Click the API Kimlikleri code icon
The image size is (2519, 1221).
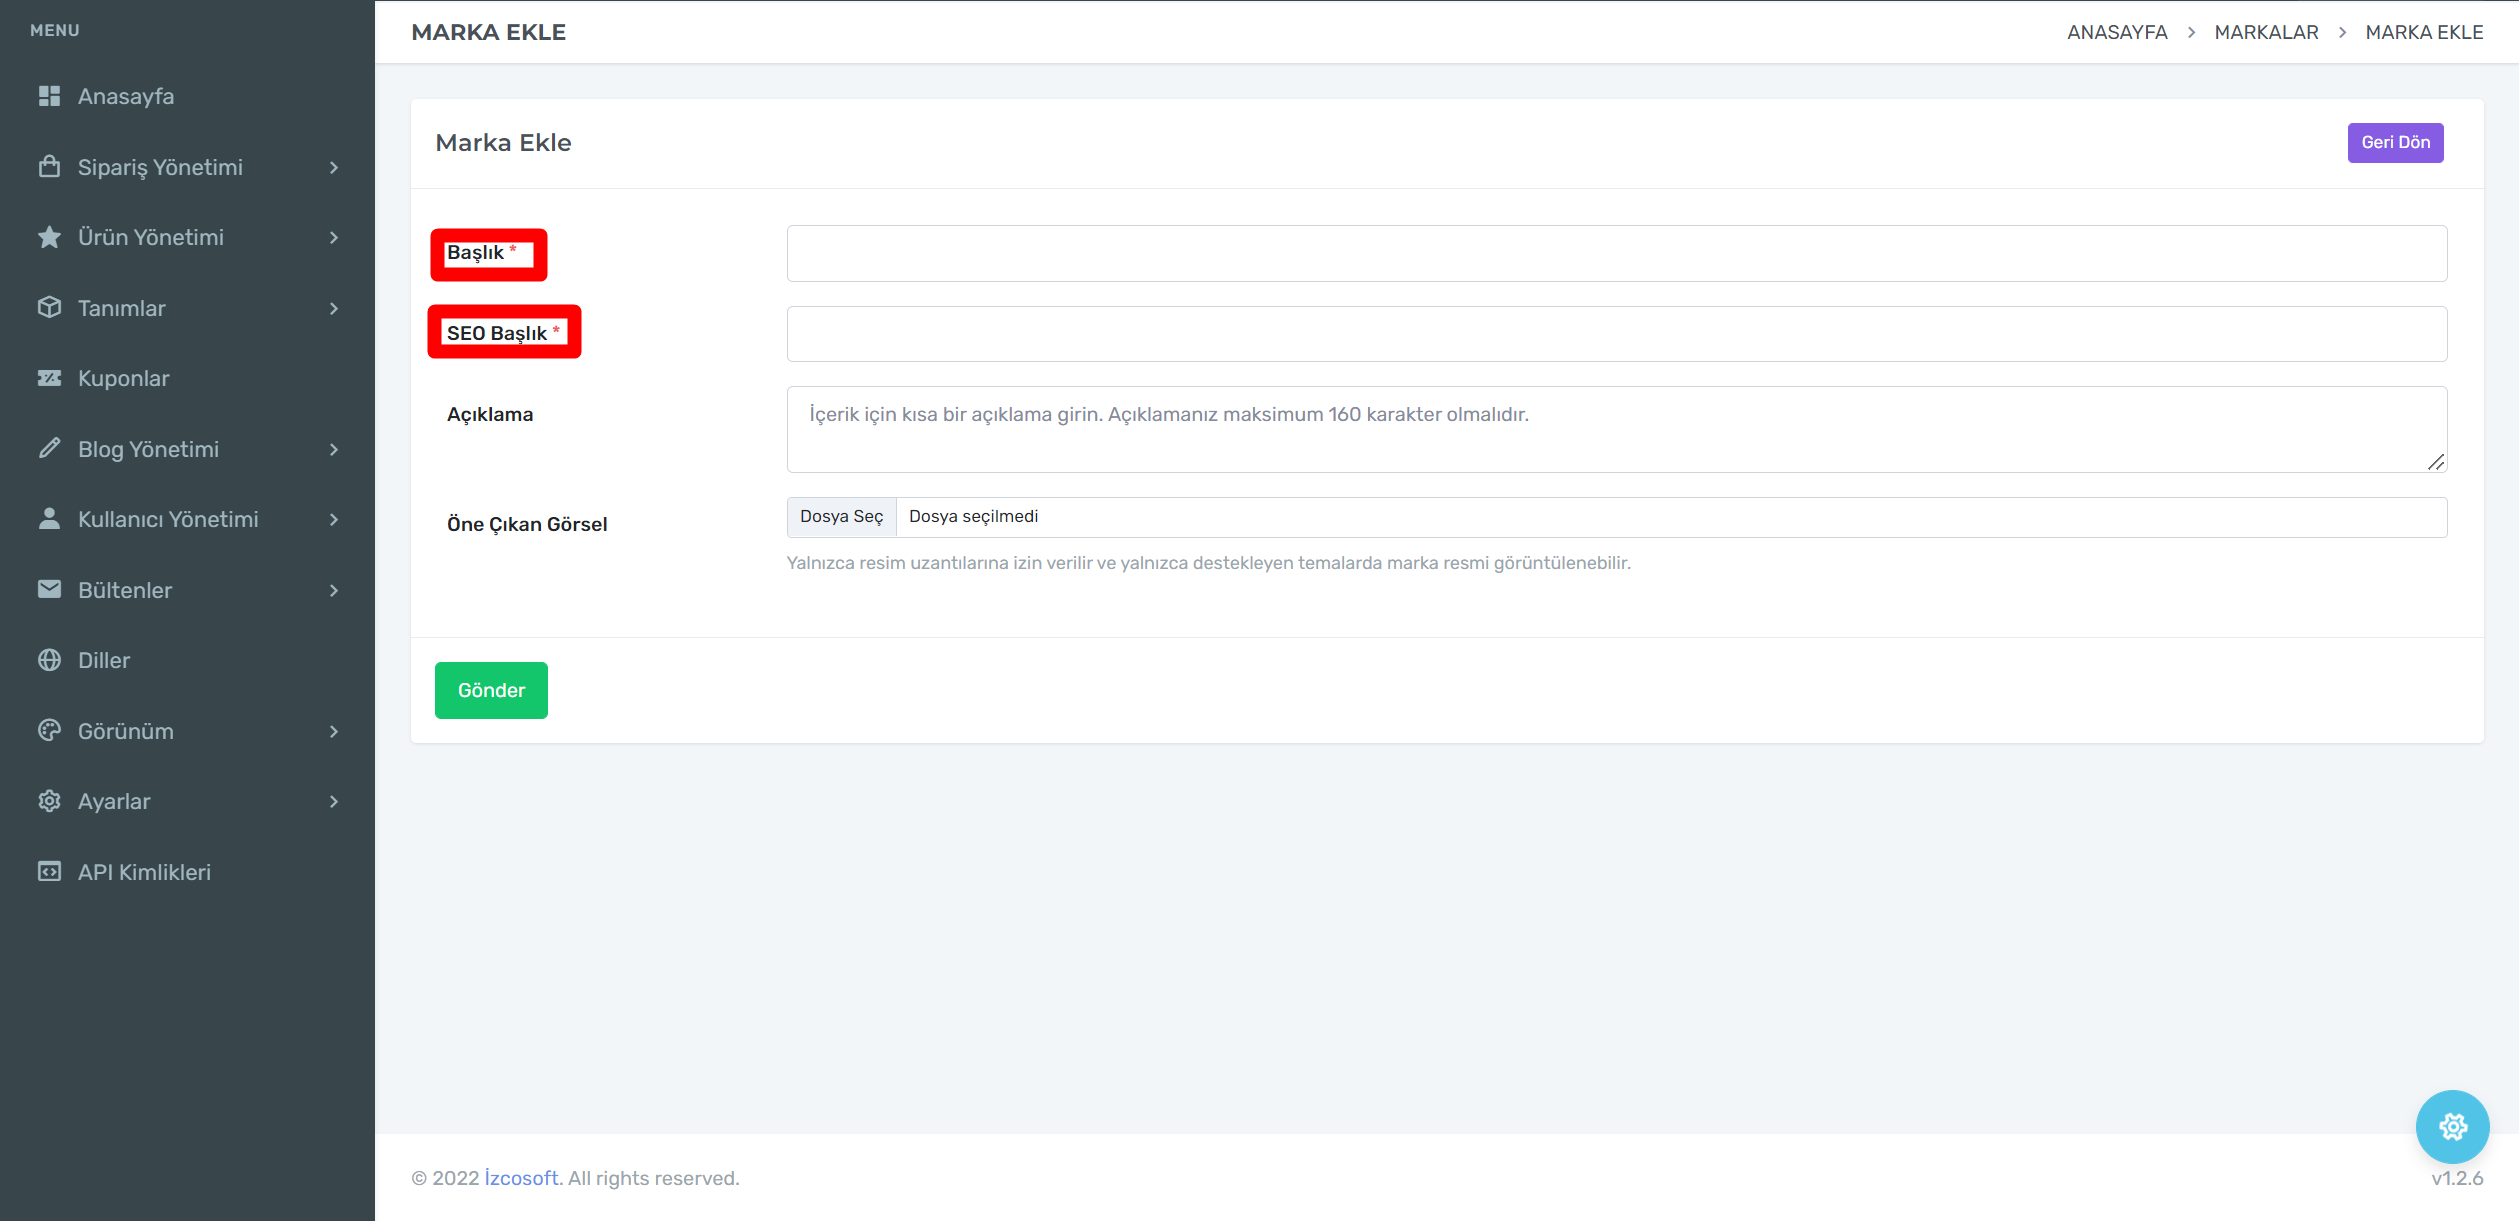click(49, 872)
